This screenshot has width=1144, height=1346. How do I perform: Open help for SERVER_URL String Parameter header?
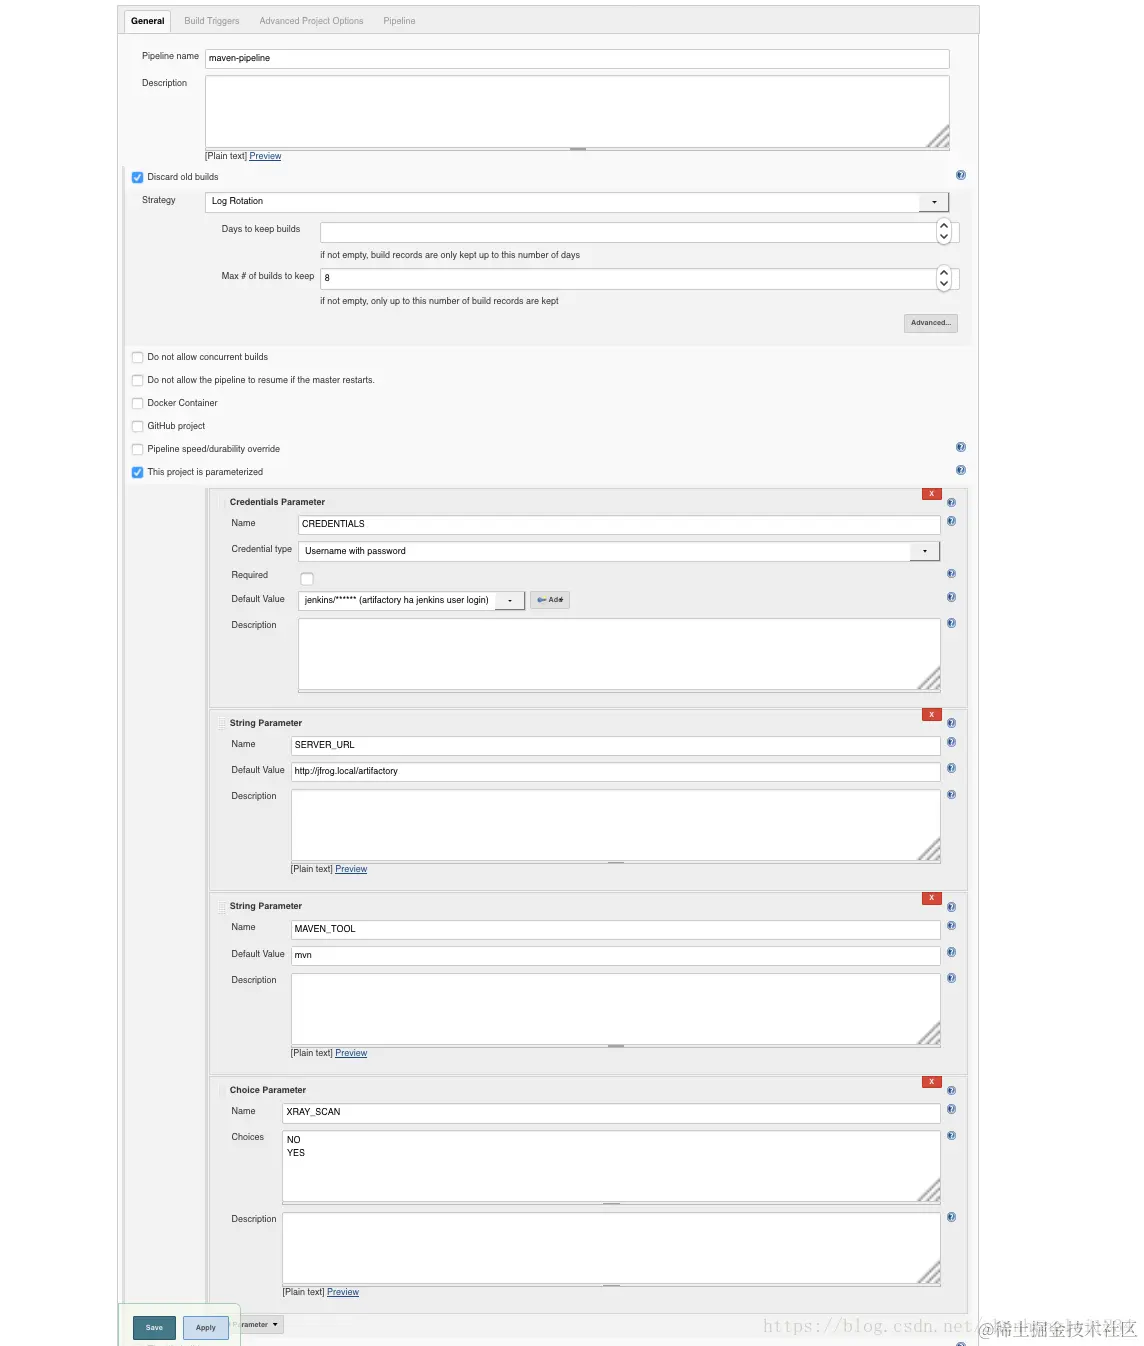click(x=951, y=723)
